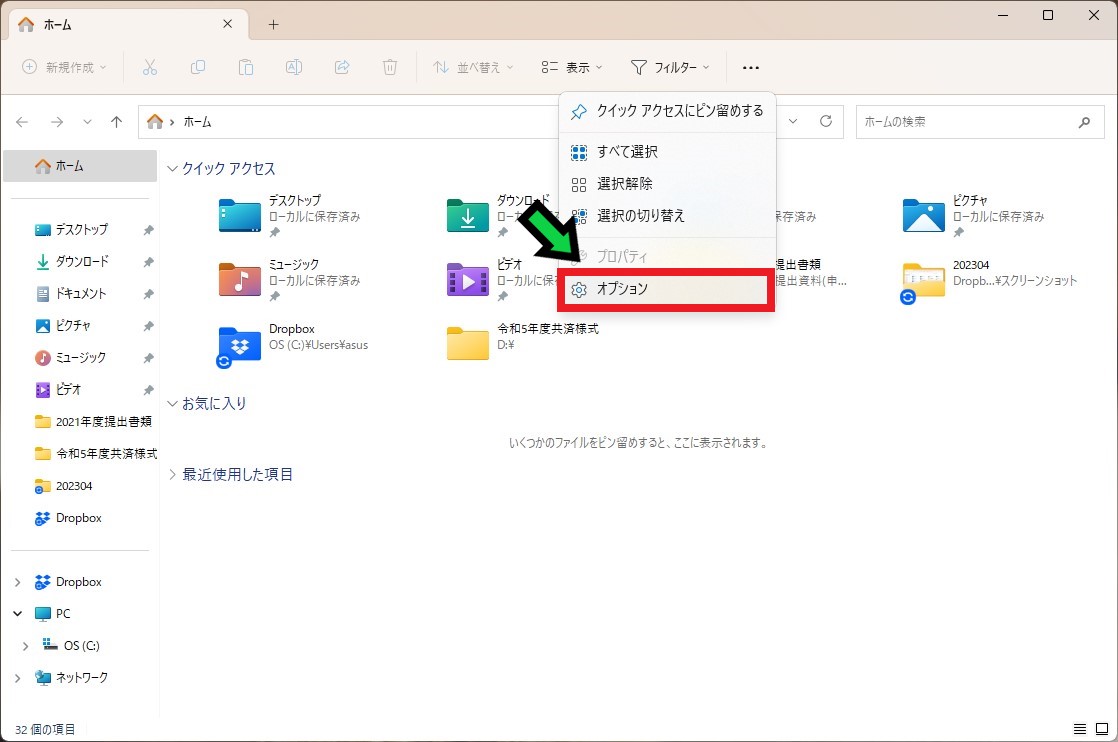Unpin ダウンロード from the quick access sidebar
Viewport: 1118px width, 742px height.
148,261
